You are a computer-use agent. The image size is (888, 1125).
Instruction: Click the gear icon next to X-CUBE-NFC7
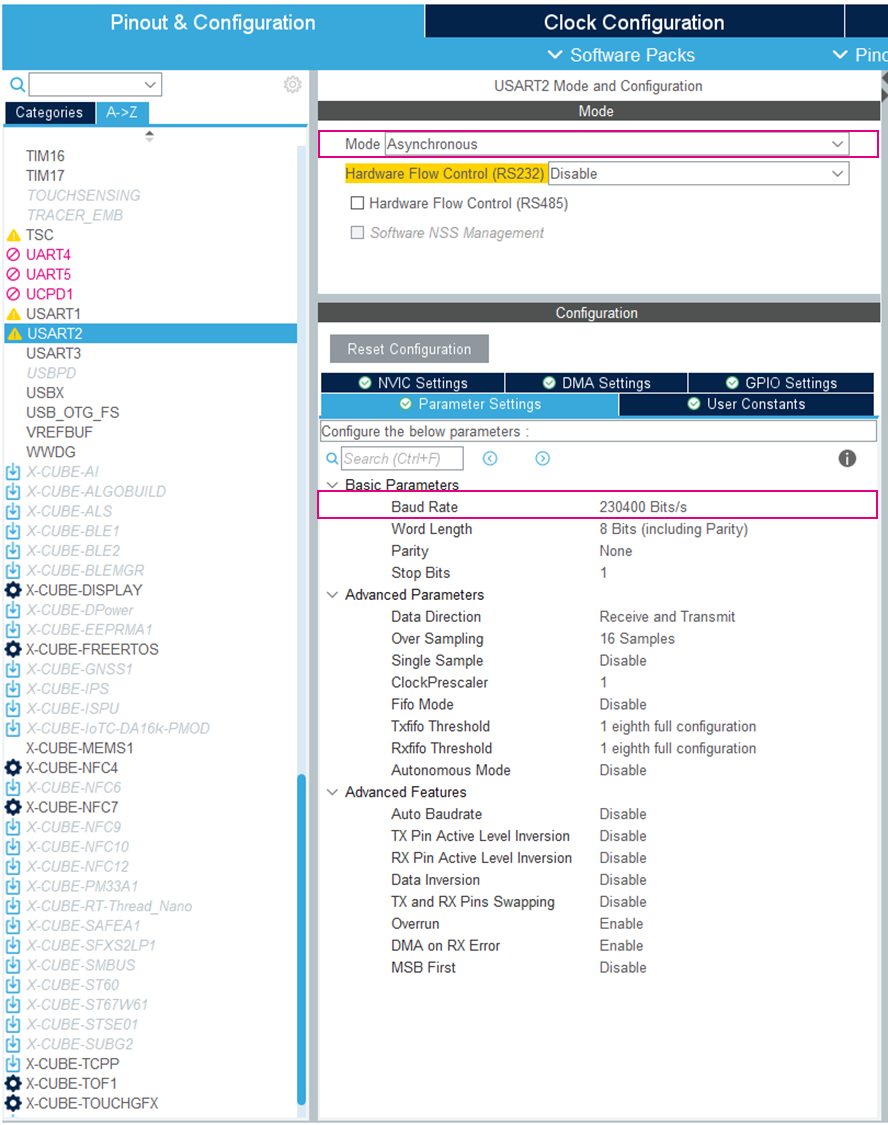point(13,807)
